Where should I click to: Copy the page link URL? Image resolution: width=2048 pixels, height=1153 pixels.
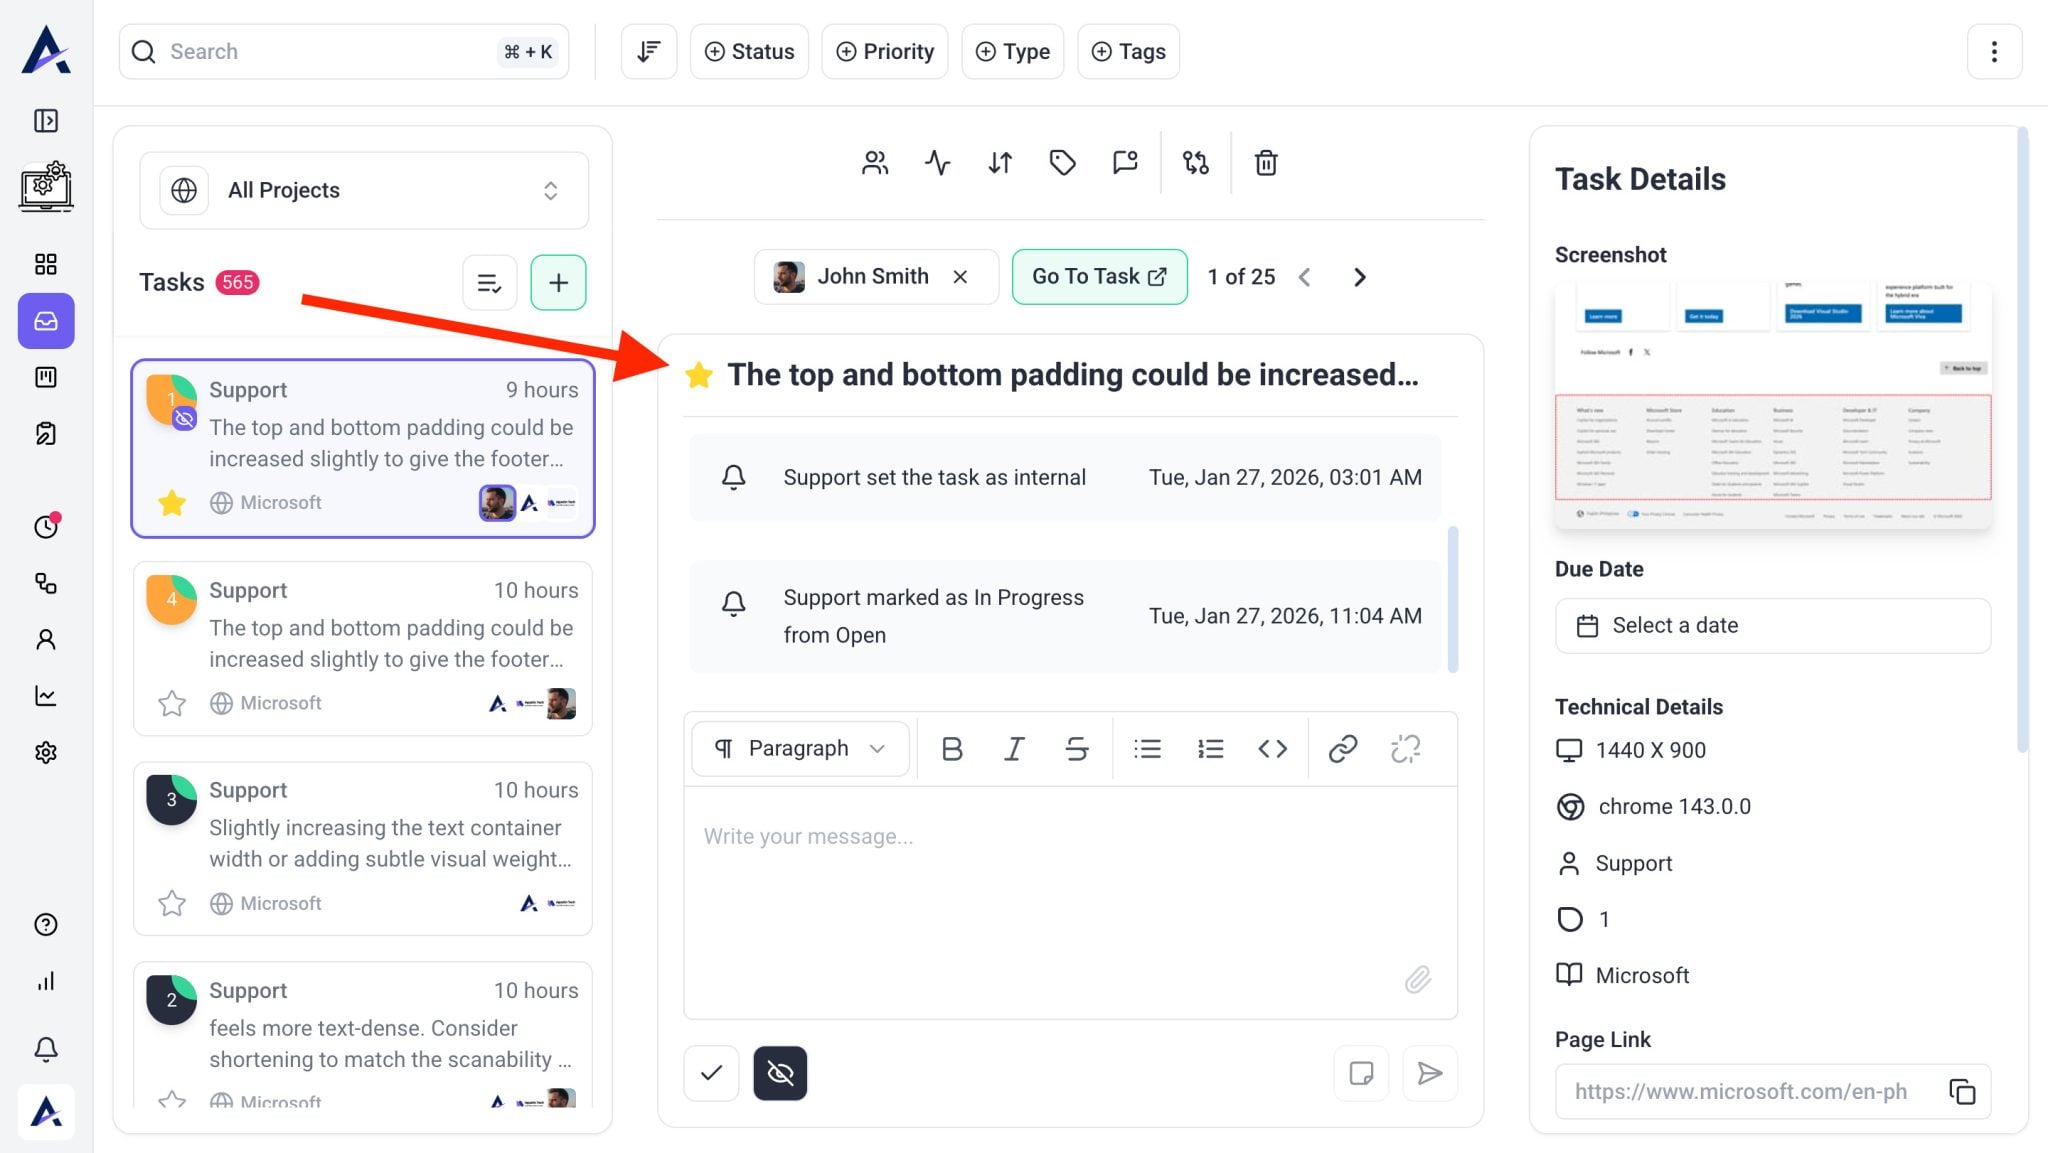pos(1962,1091)
